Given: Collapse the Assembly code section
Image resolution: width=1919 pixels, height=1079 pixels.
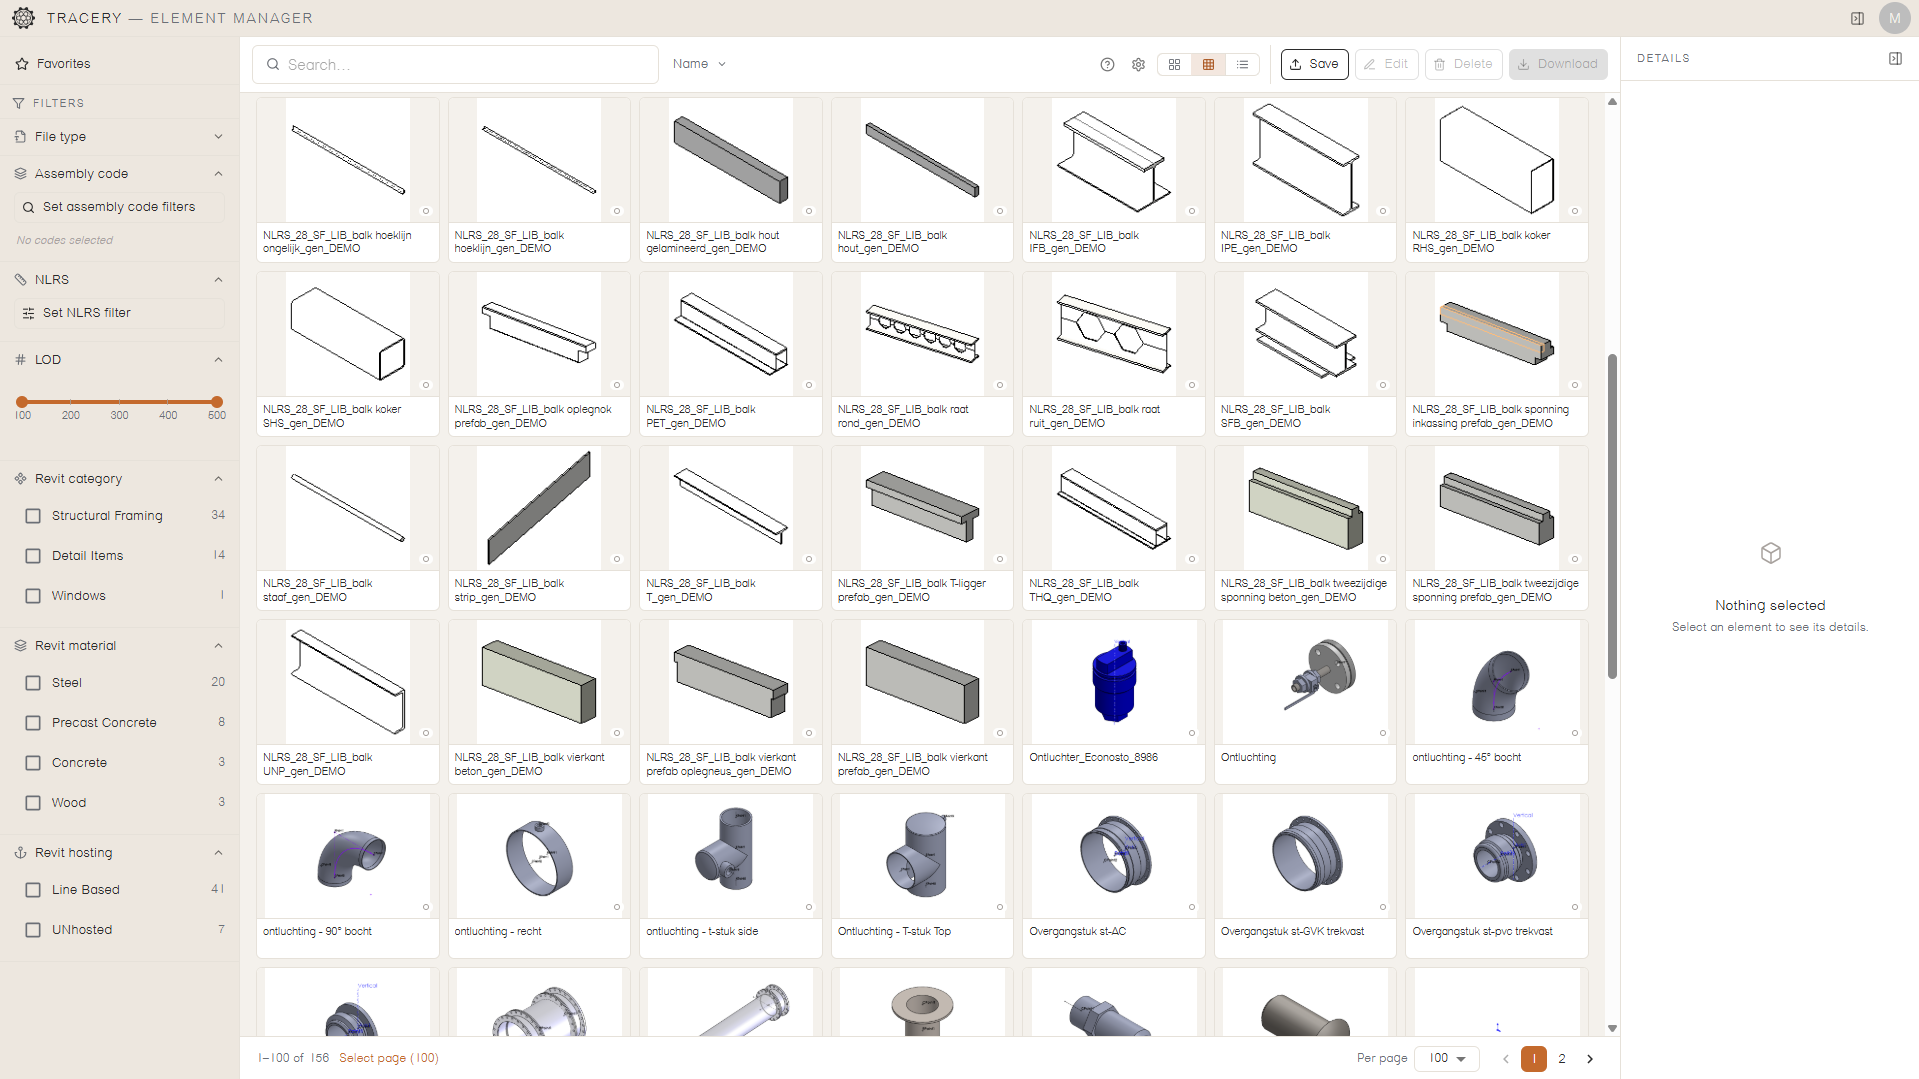Looking at the screenshot, I should point(218,174).
